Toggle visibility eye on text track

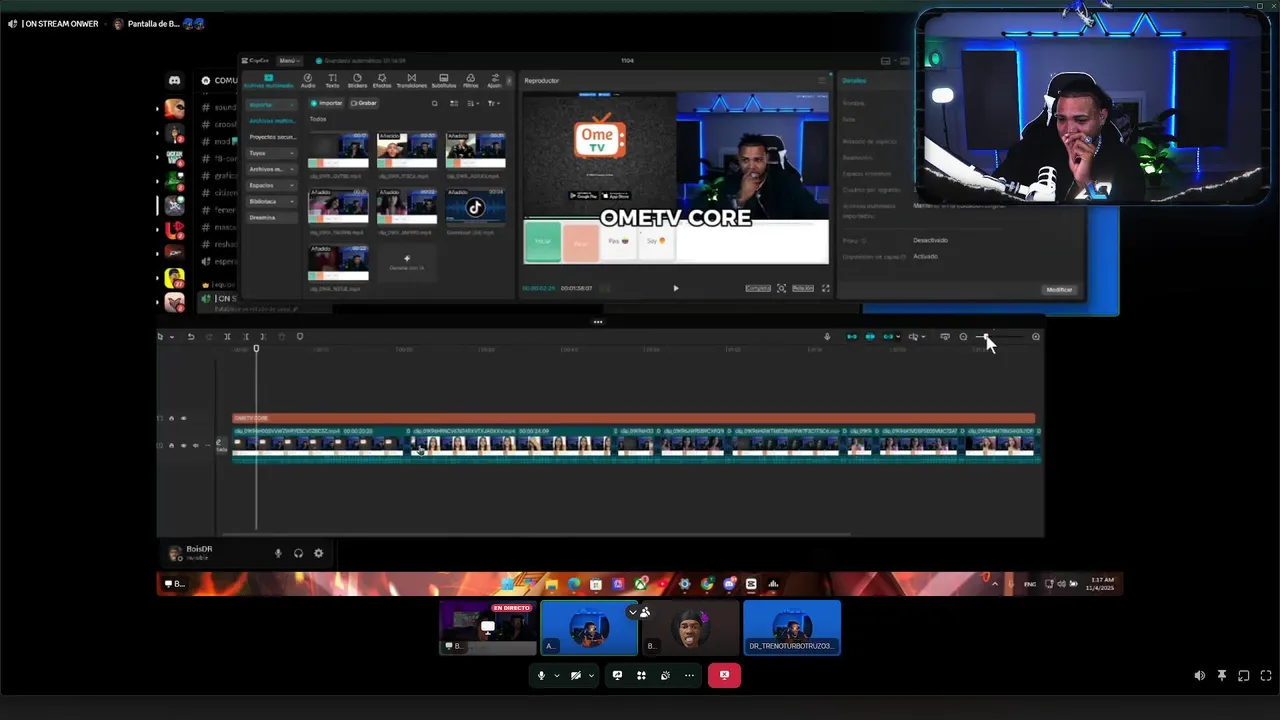click(x=183, y=418)
